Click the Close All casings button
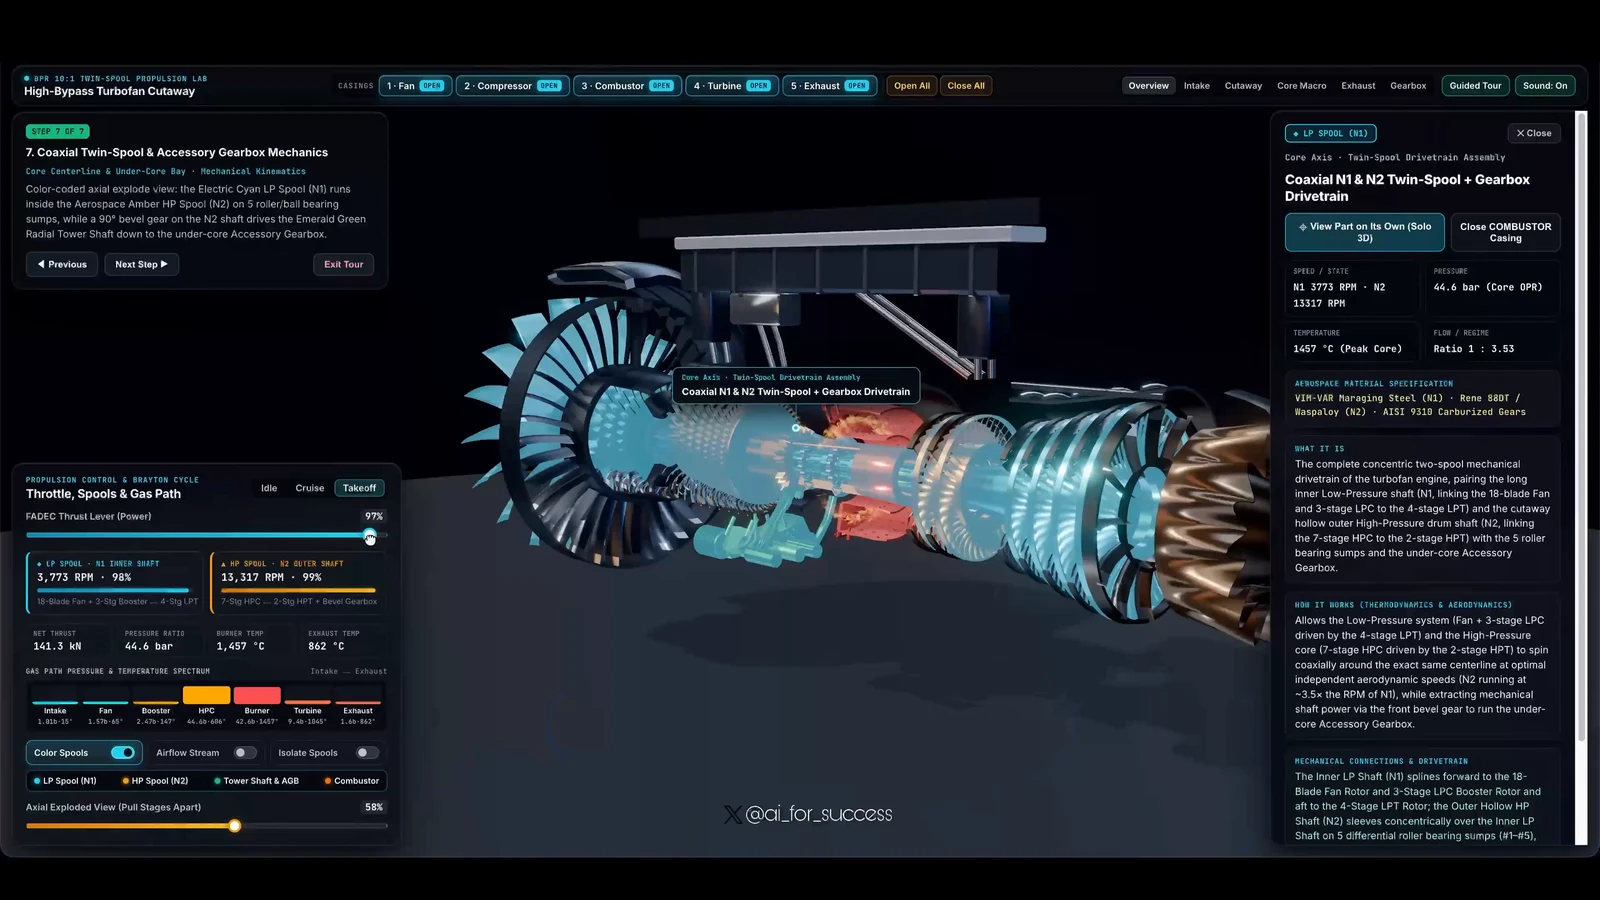Viewport: 1600px width, 900px height. (x=966, y=86)
